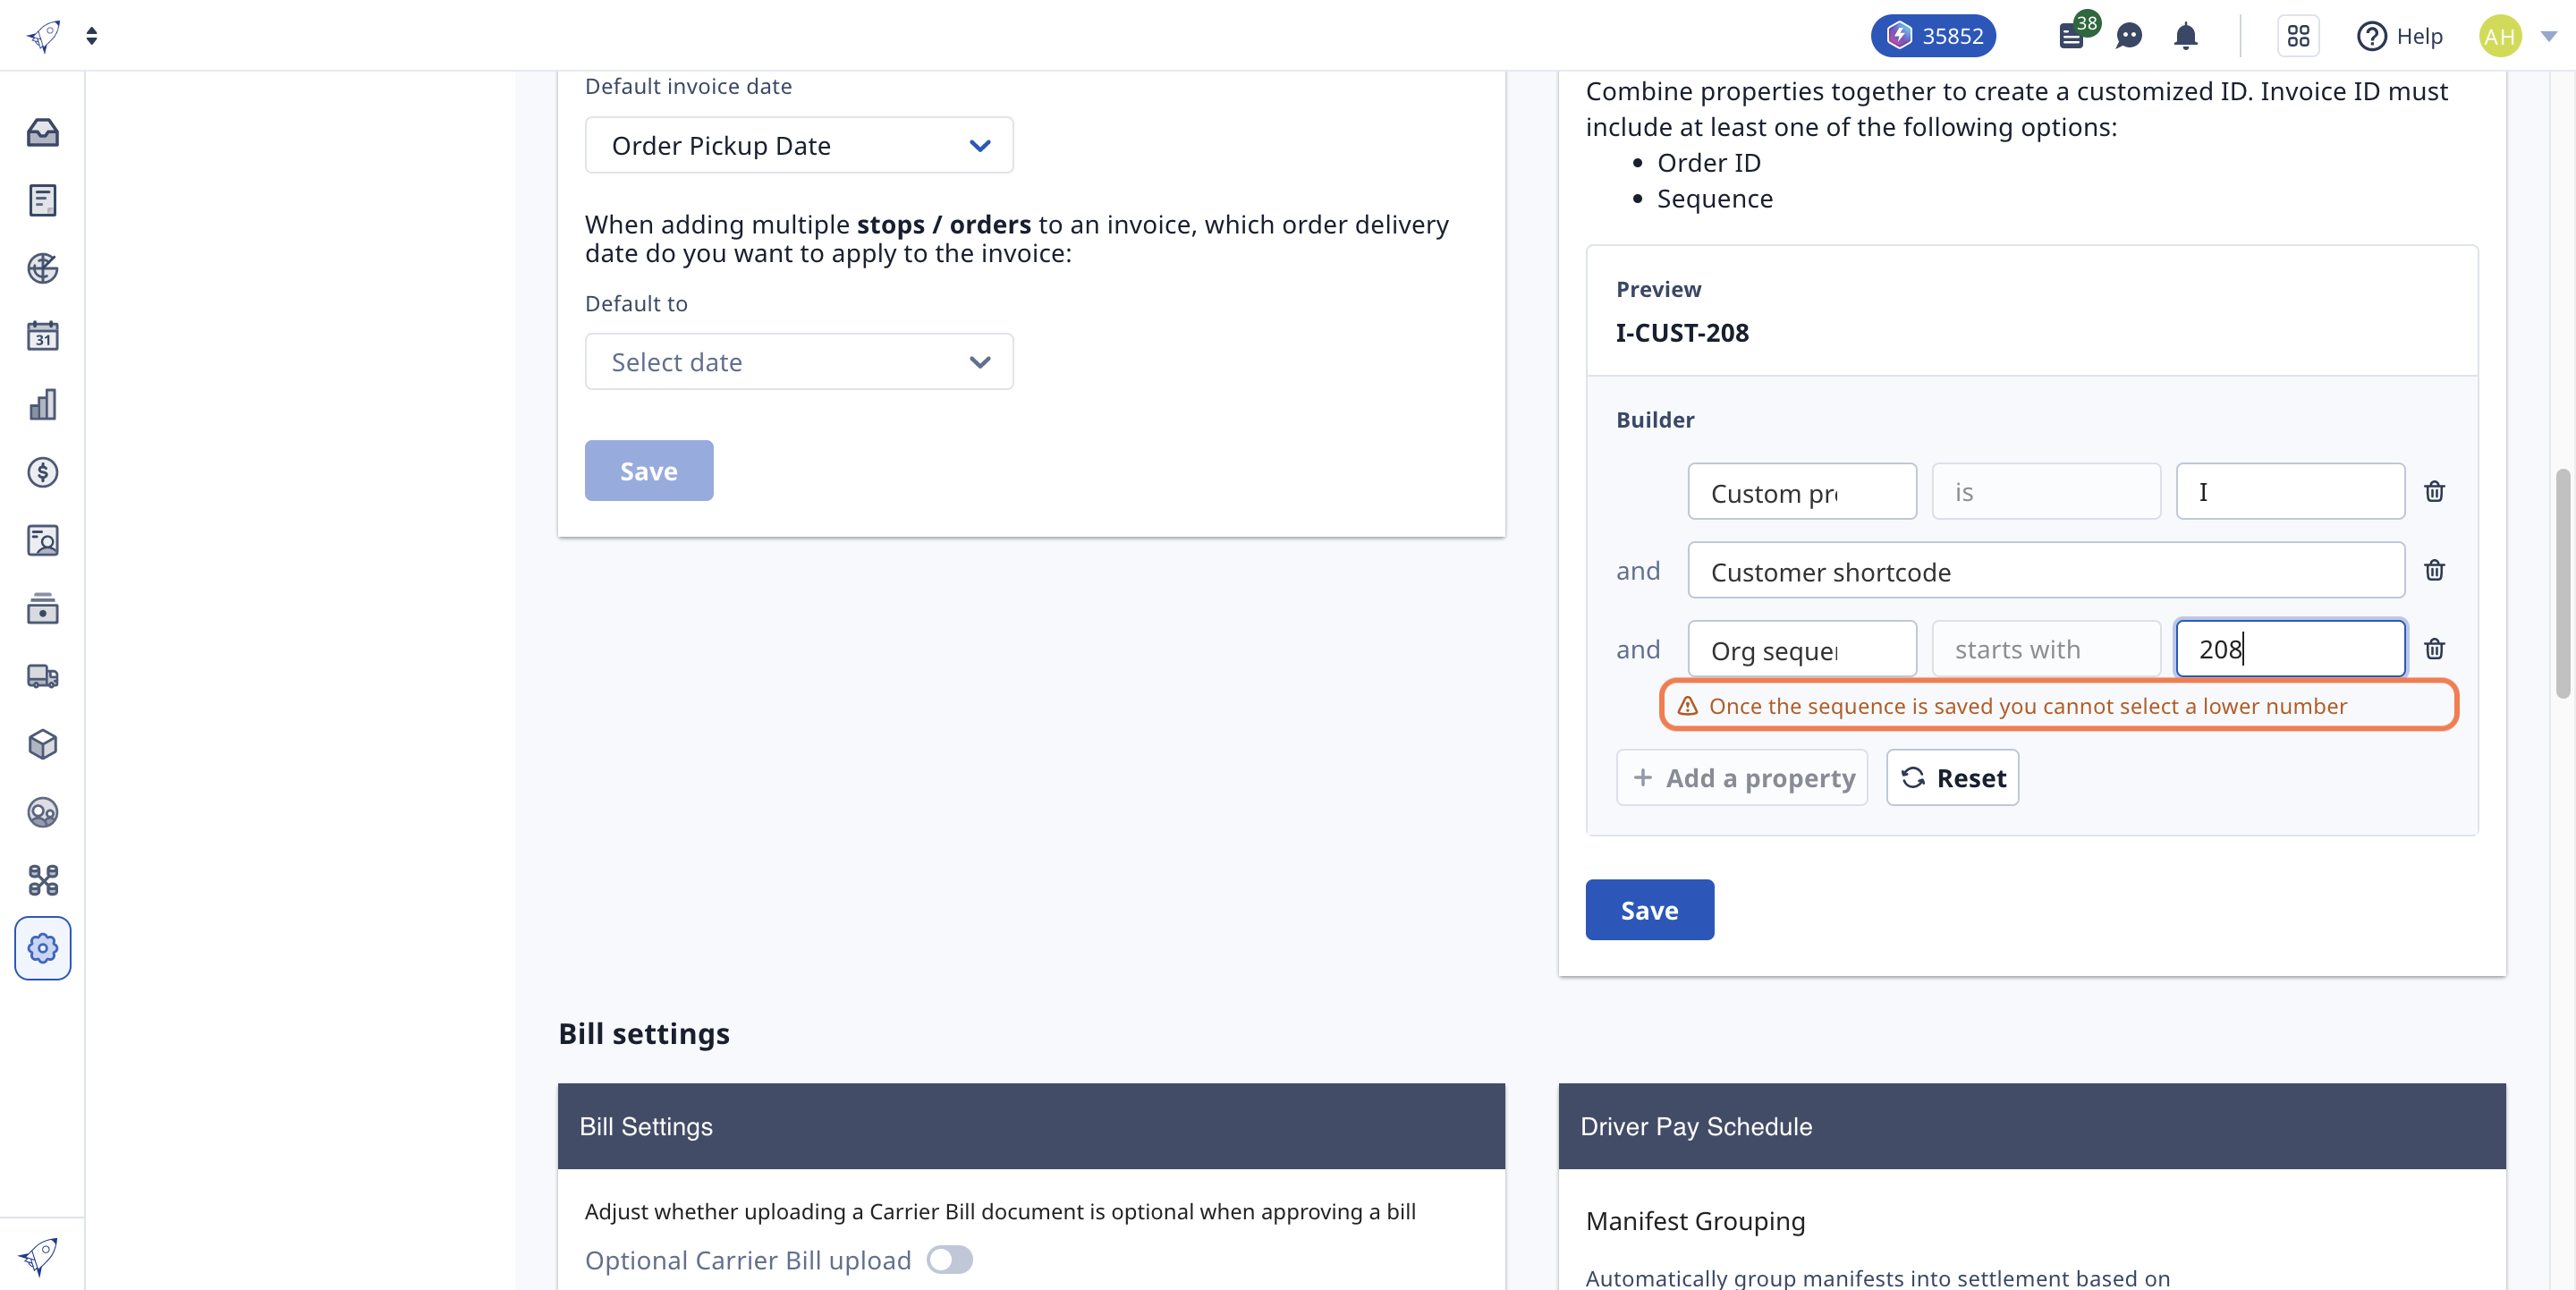This screenshot has height=1290, width=2576.
Task: Open the users group icon in sidebar
Action: click(x=42, y=812)
